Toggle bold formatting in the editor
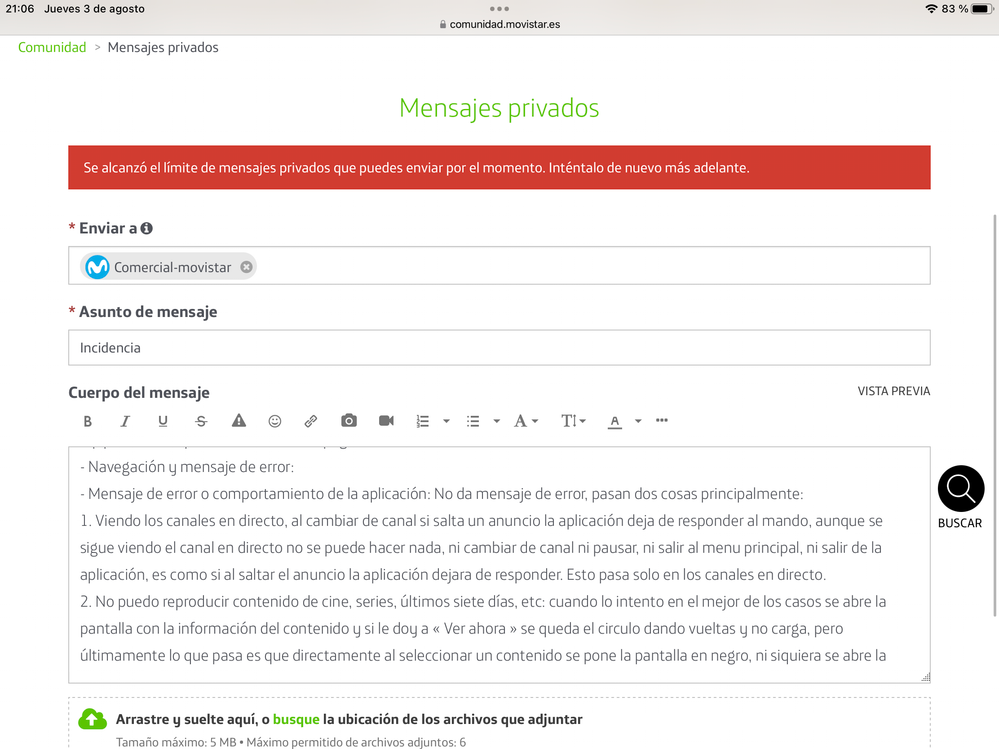The height and width of the screenshot is (749, 999). pyautogui.click(x=88, y=421)
